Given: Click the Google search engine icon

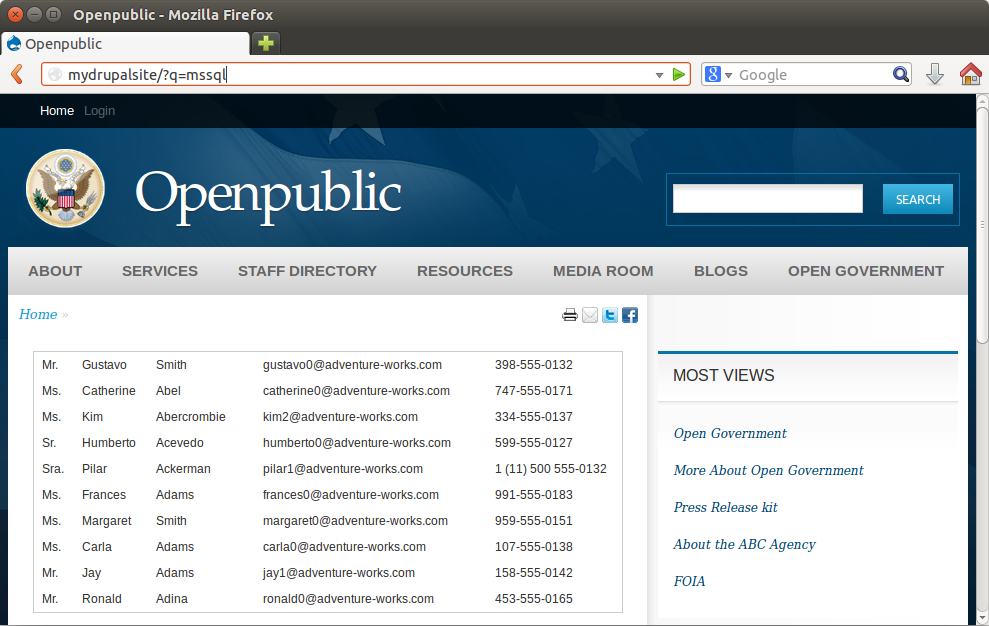Looking at the screenshot, I should (x=713, y=74).
